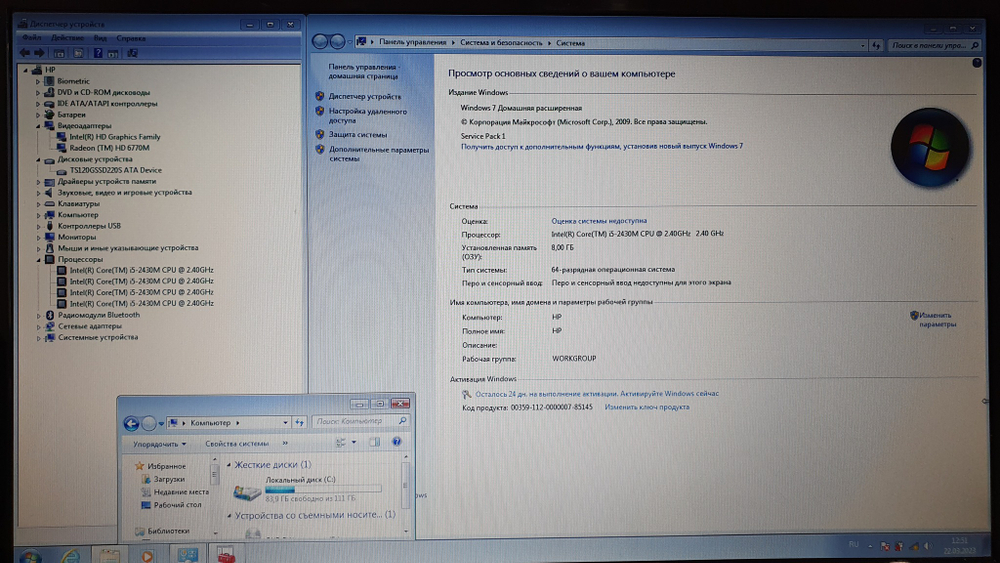Click network icon in system tray

pos(914,546)
